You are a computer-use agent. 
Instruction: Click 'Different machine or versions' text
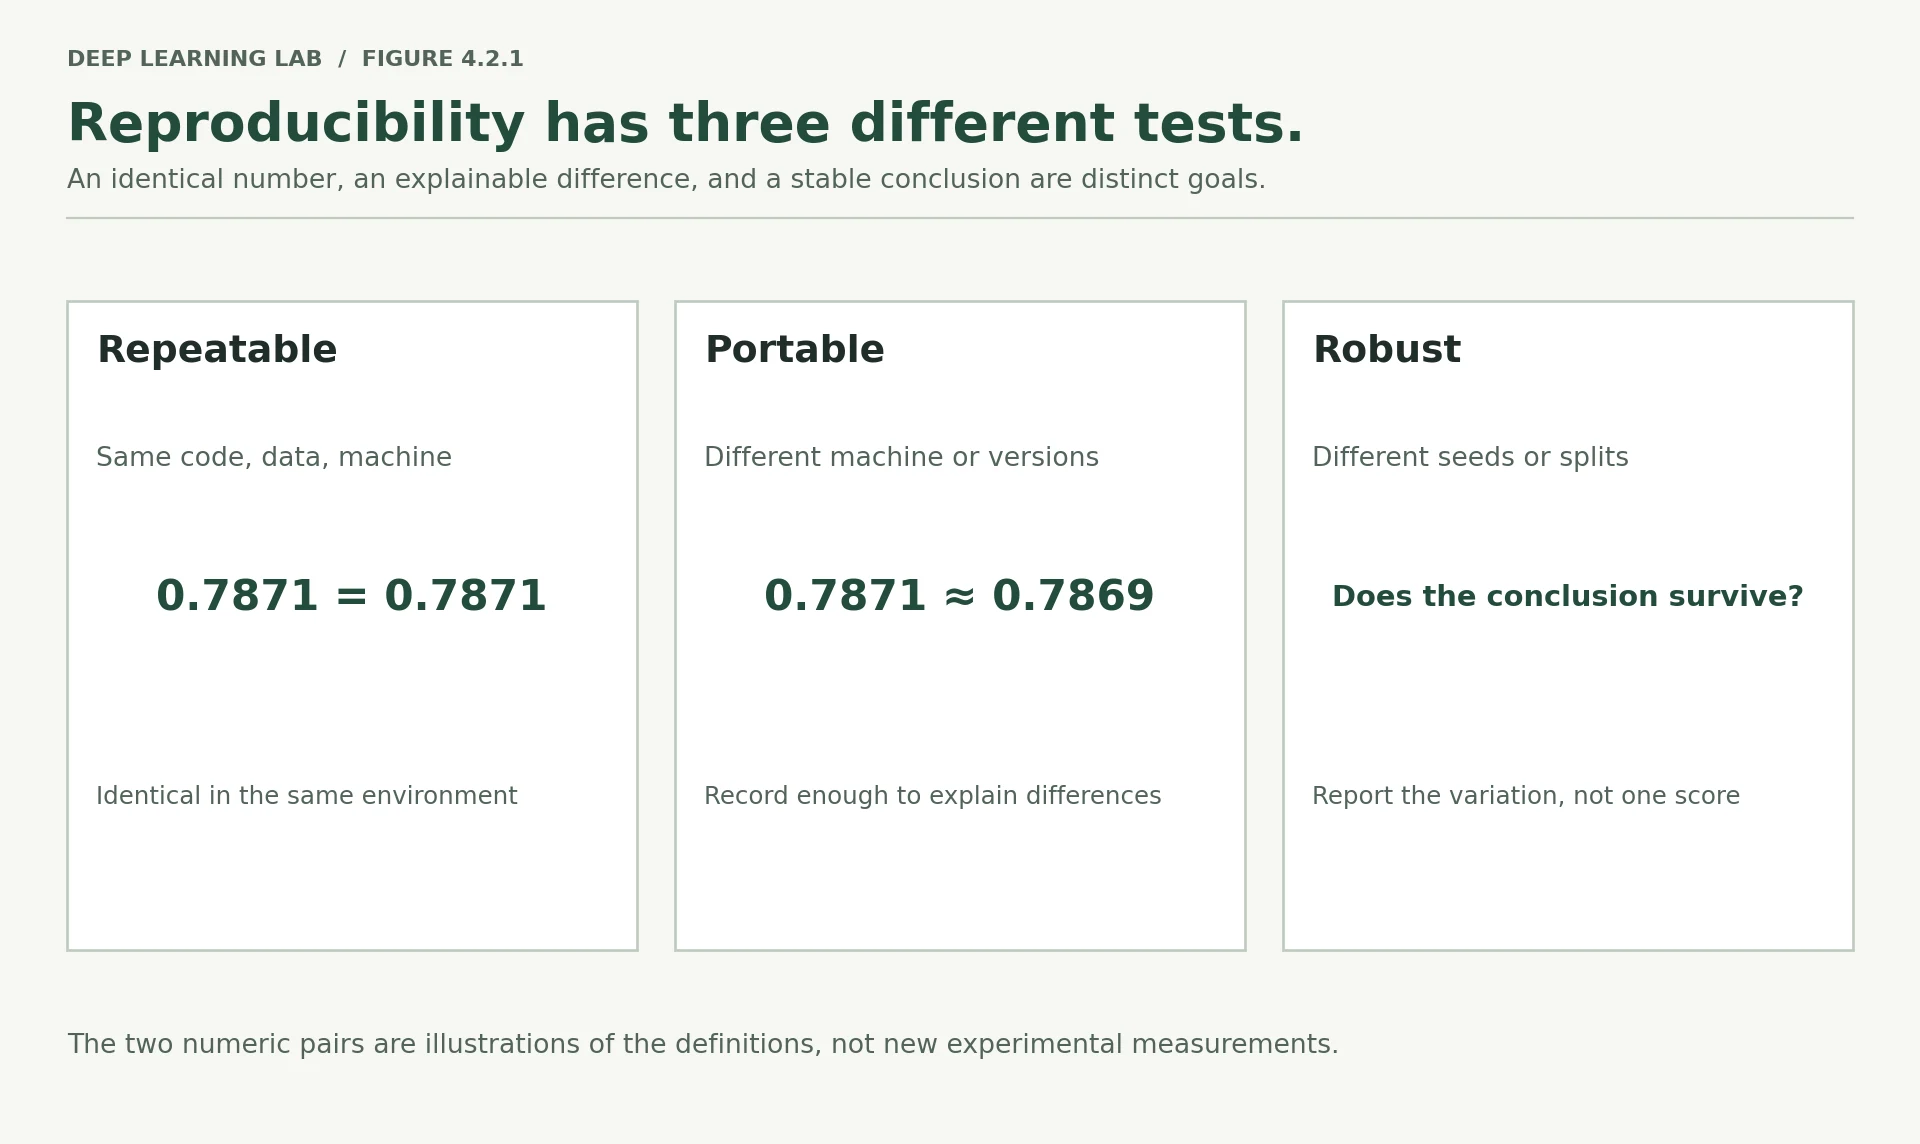(x=901, y=458)
